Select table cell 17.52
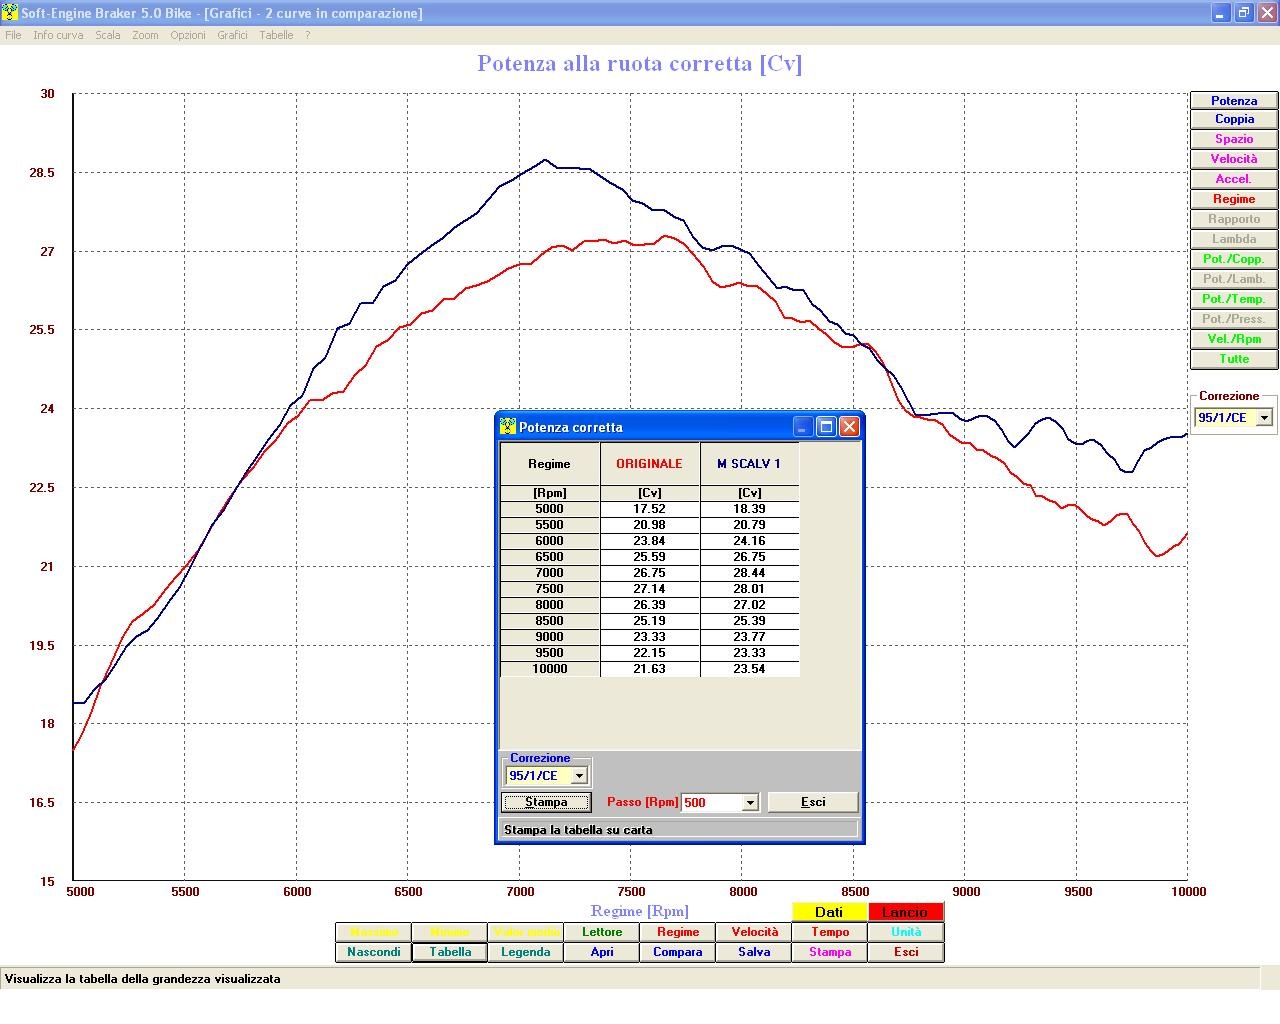The width and height of the screenshot is (1280, 1024). click(x=649, y=509)
